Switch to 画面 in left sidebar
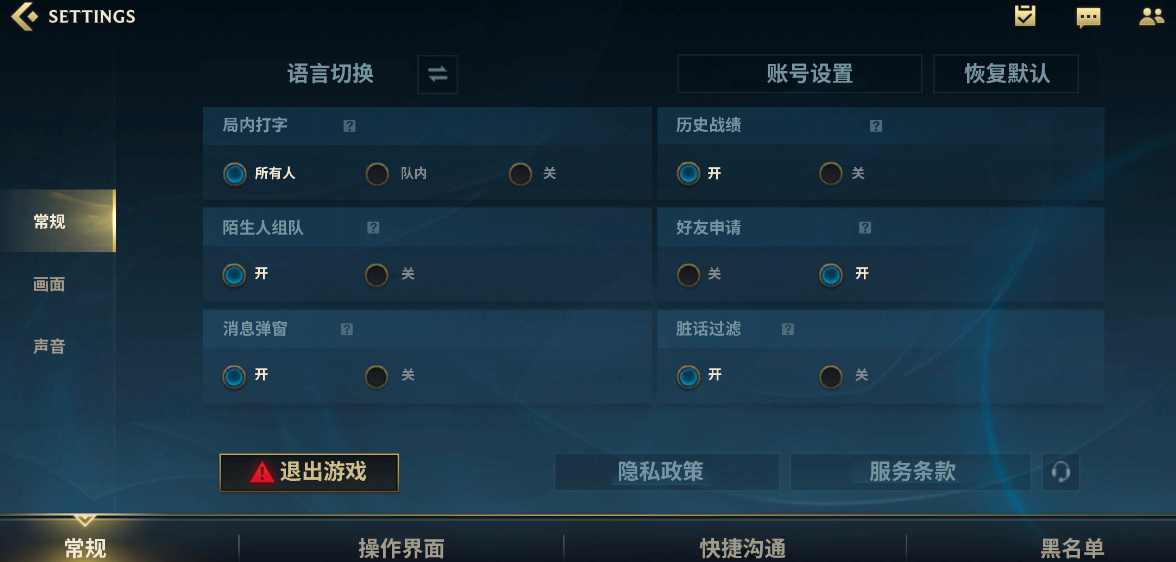 tap(50, 284)
